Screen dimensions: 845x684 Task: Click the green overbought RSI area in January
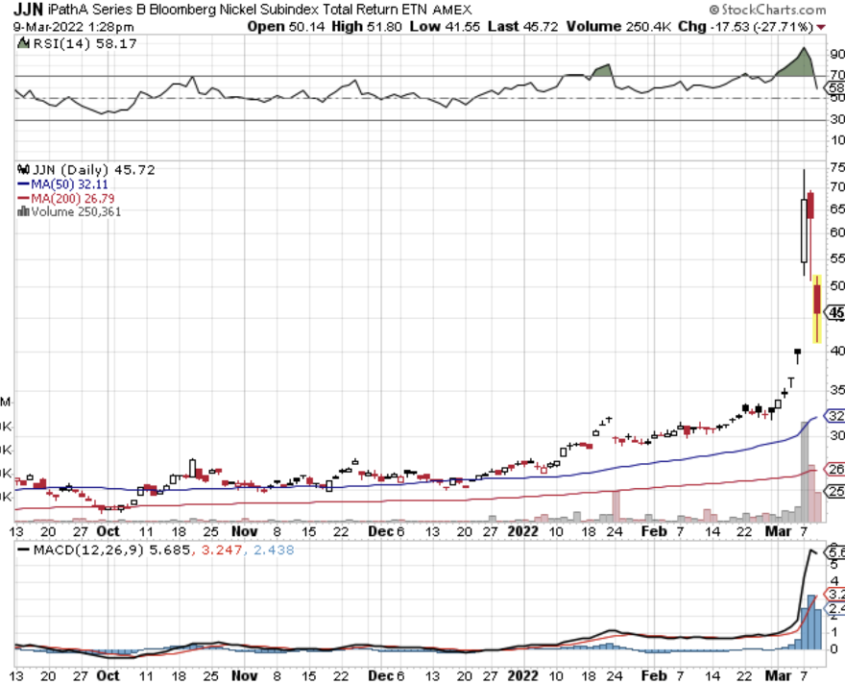pos(604,71)
